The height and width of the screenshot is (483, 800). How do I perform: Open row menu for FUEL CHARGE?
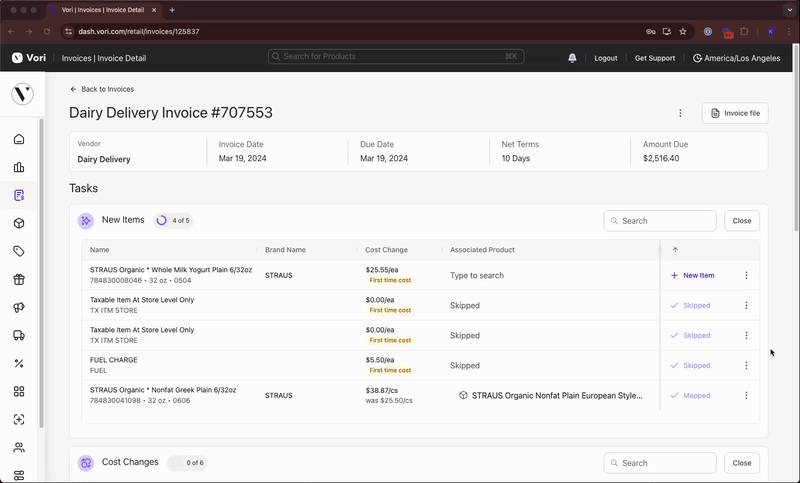pyautogui.click(x=746, y=366)
